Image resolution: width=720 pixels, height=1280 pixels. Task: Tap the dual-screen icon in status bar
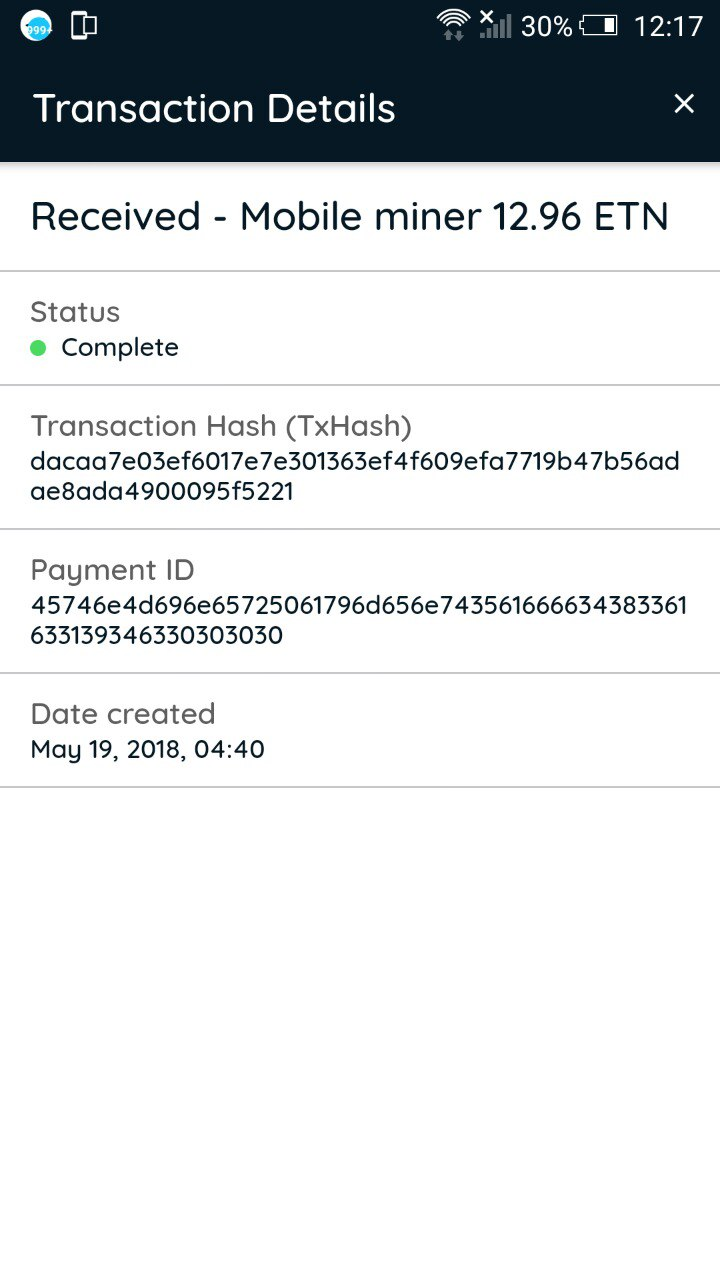(x=84, y=26)
